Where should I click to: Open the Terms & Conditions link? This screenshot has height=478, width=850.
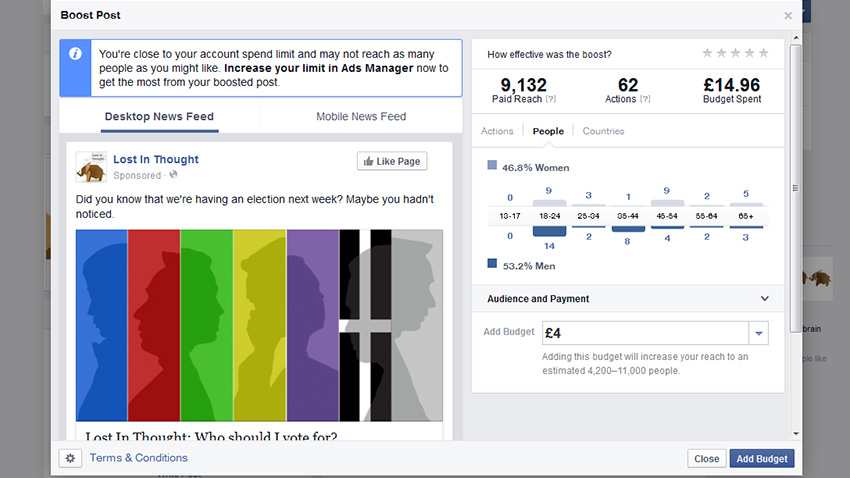[x=139, y=458]
